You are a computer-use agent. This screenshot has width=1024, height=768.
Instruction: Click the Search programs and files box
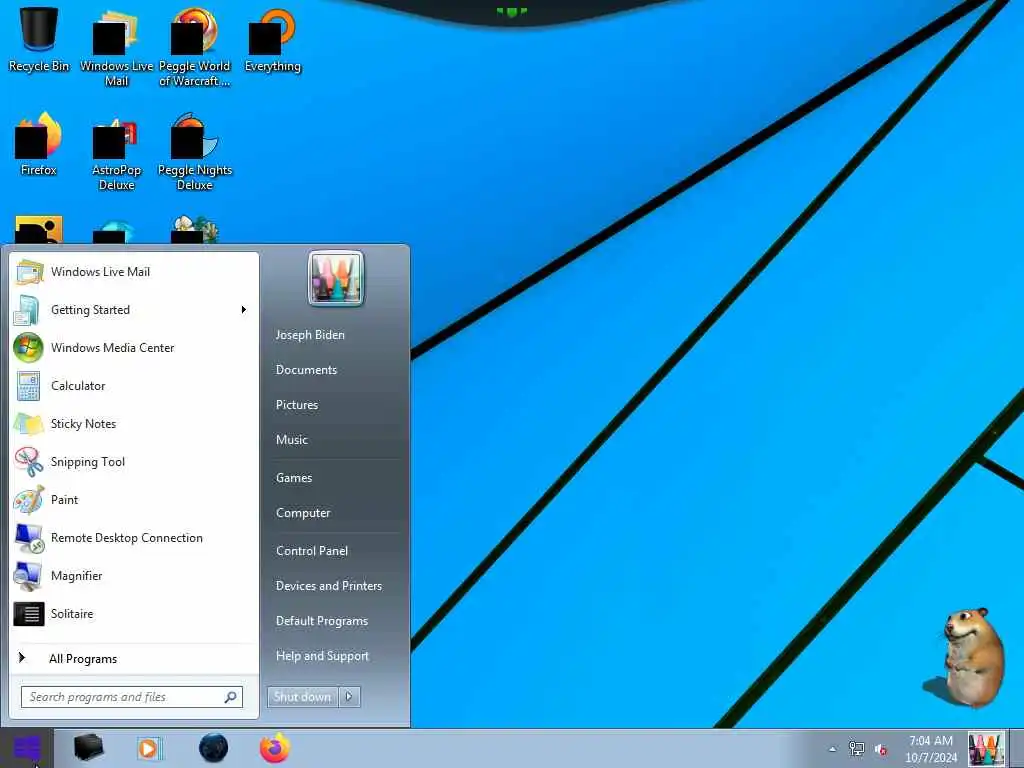coord(132,697)
